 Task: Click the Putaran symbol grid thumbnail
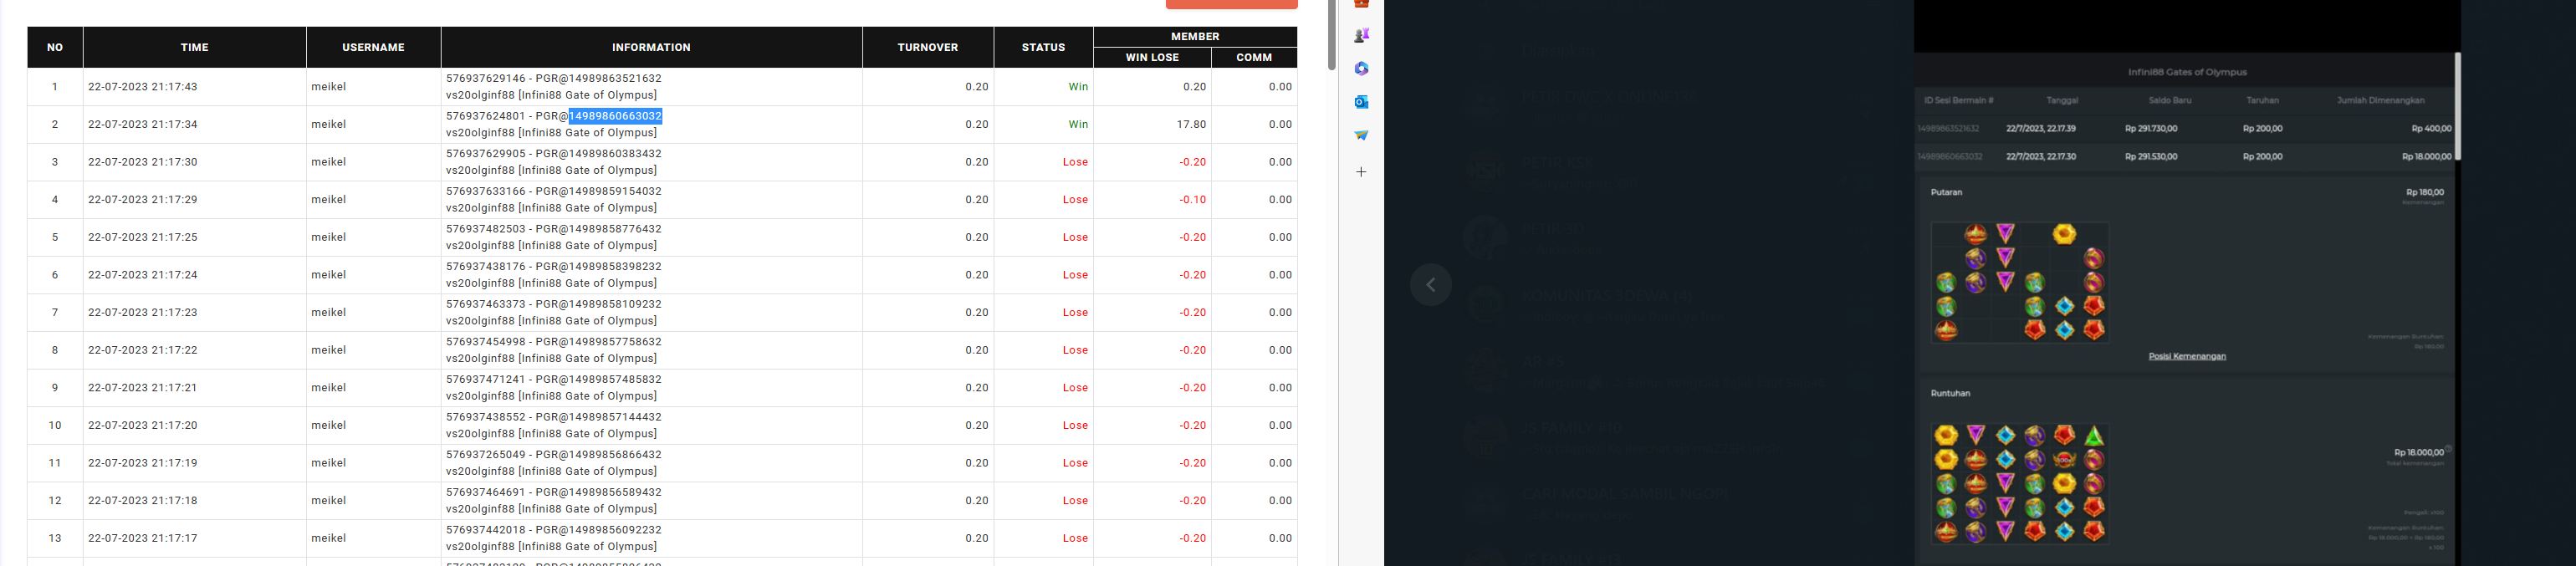coord(2020,283)
